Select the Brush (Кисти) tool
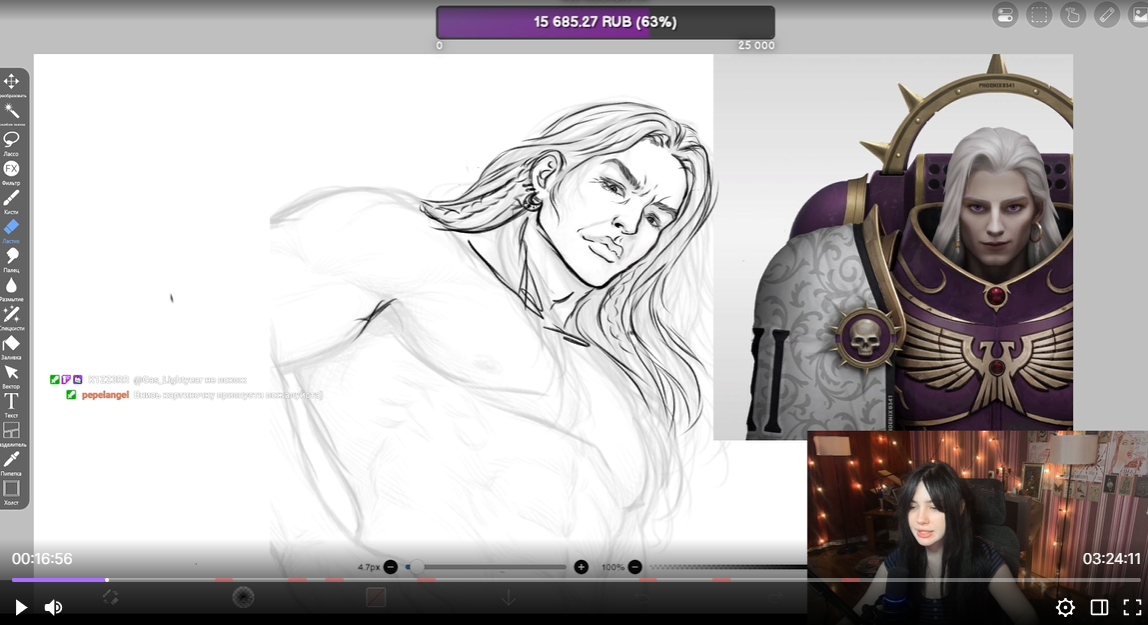Viewport: 1148px width, 625px height. (12, 198)
